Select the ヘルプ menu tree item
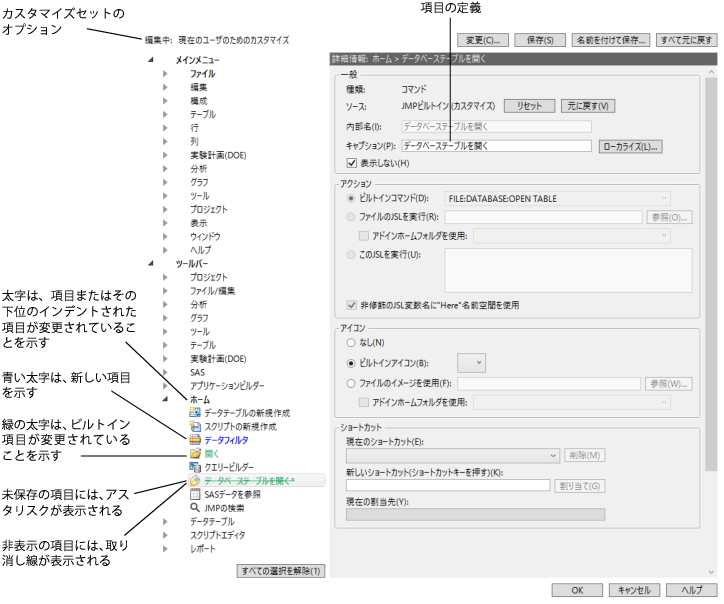The height and width of the screenshot is (604, 724). [201, 250]
